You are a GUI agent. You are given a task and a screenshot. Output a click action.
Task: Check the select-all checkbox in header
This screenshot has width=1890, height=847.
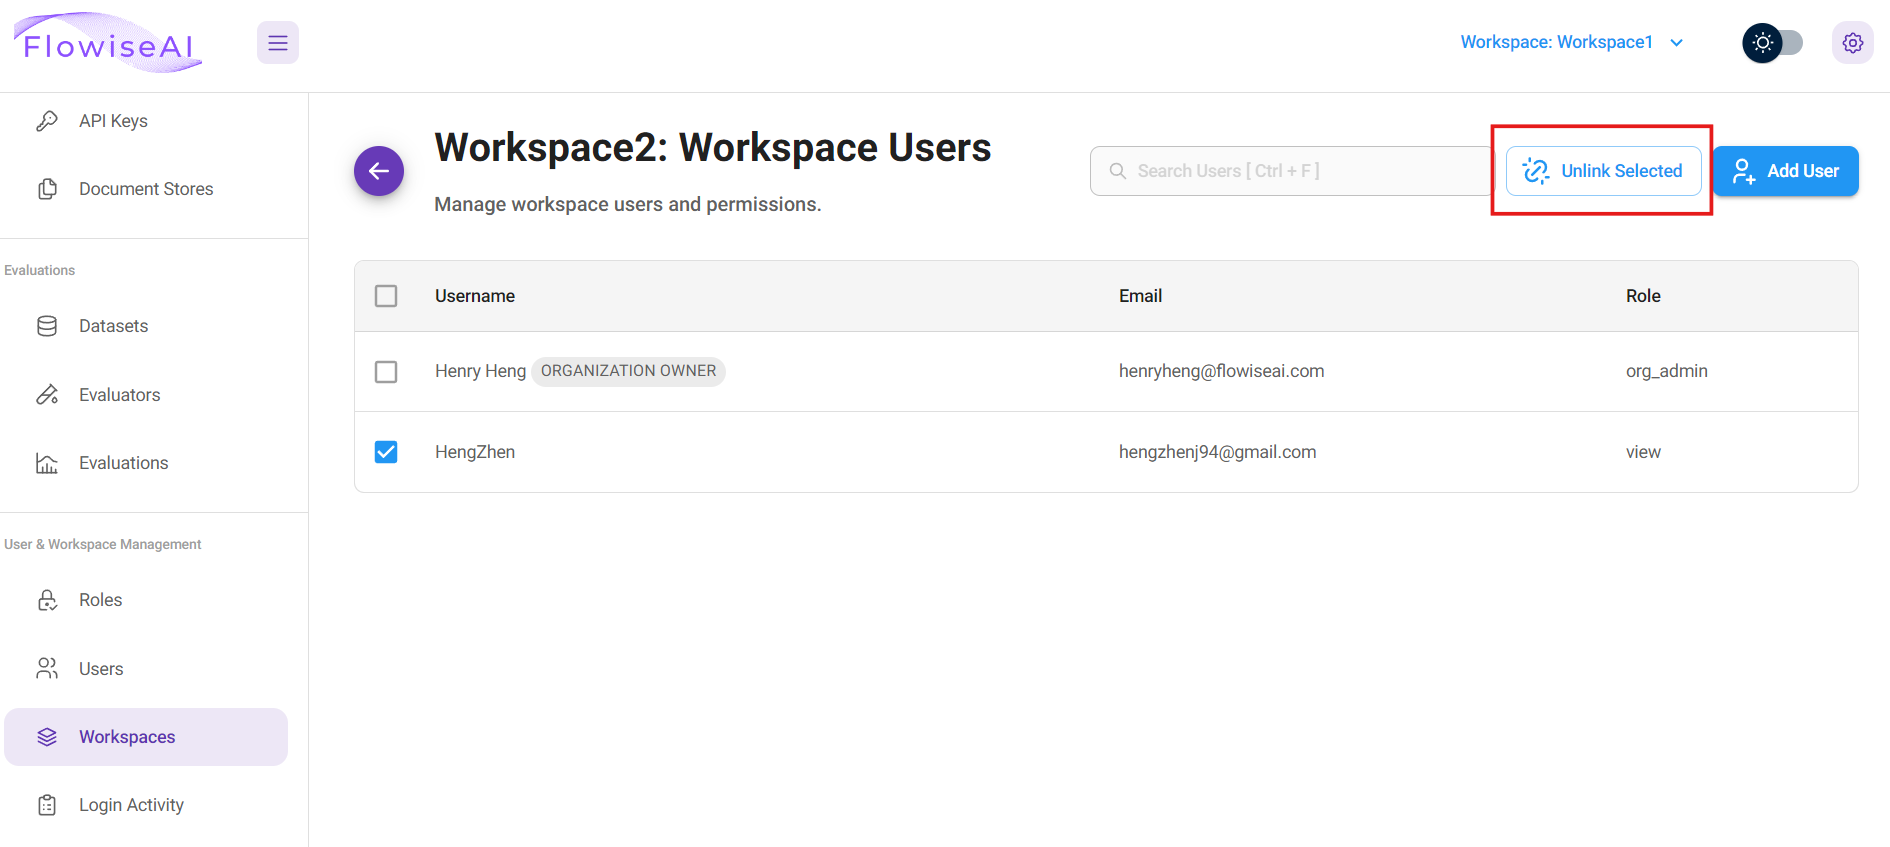(386, 296)
